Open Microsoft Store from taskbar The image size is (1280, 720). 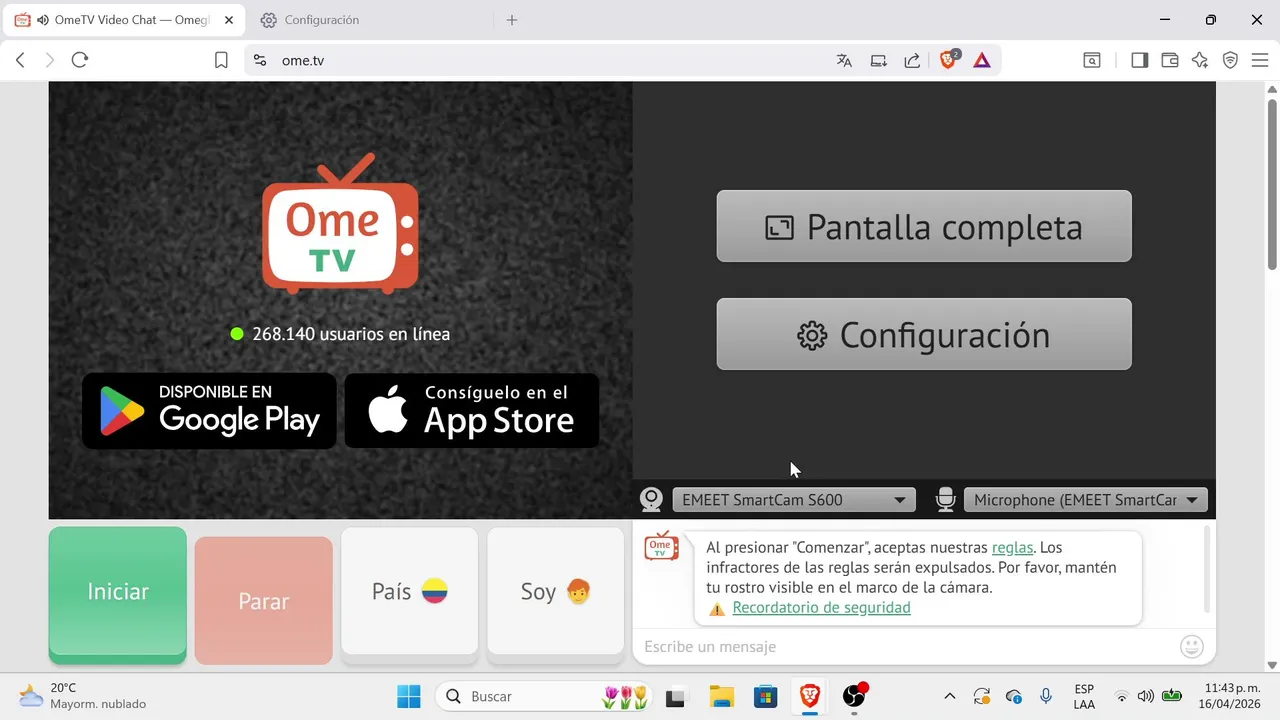(765, 696)
